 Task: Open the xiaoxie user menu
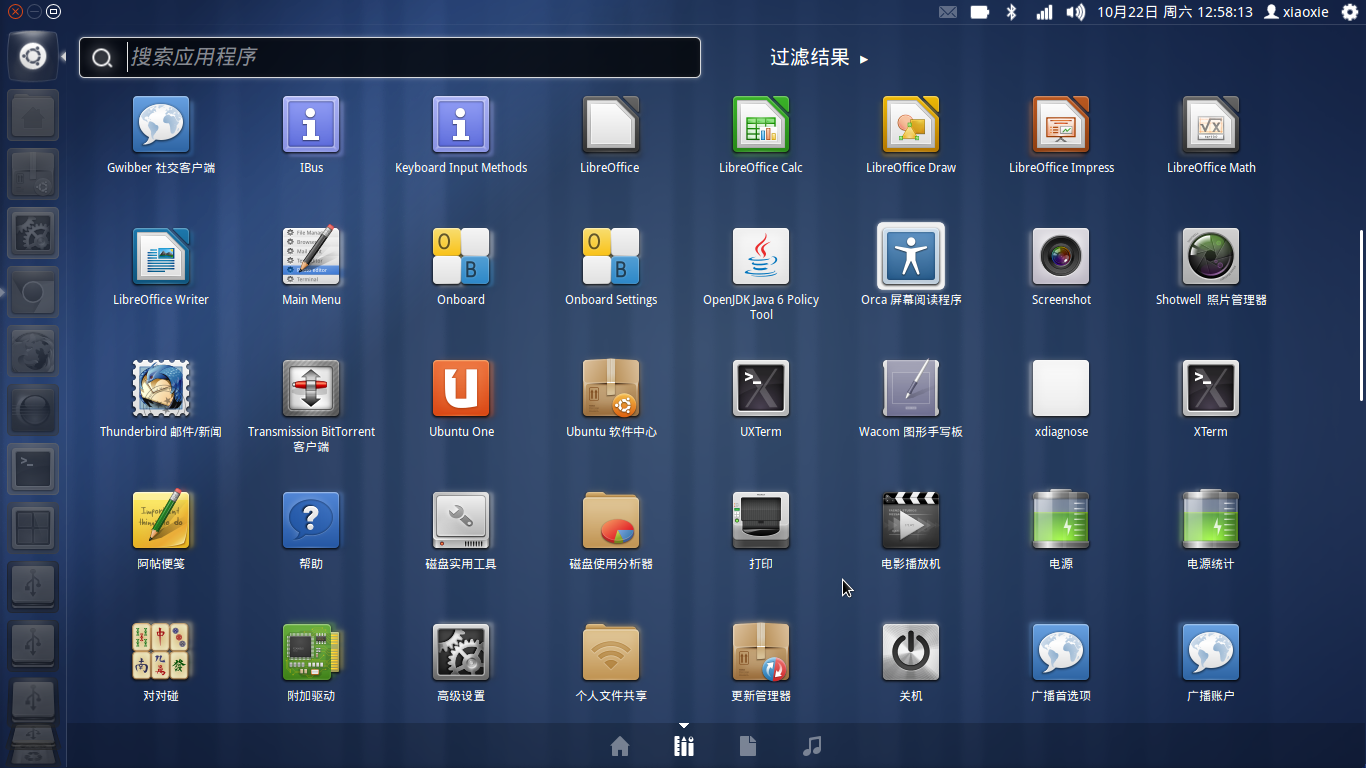coord(1296,12)
